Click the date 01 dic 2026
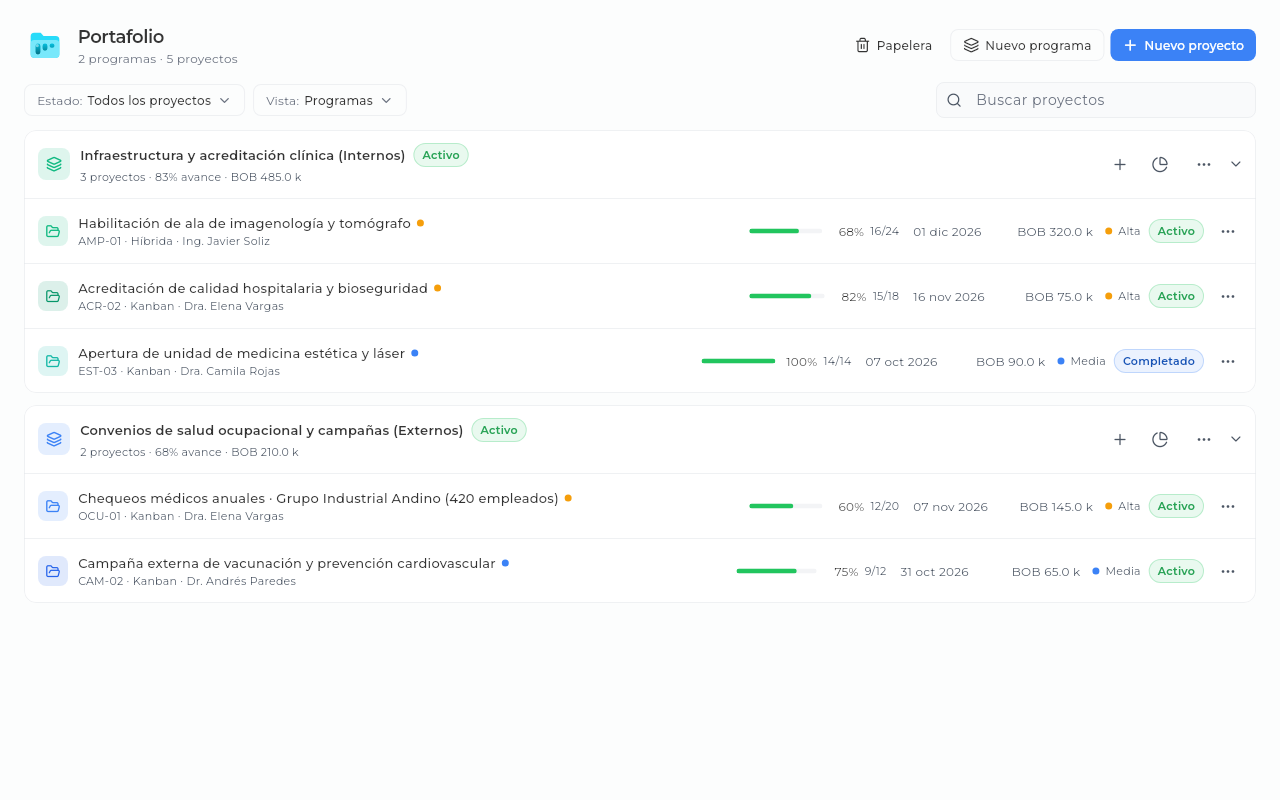1280x800 pixels. [x=947, y=232]
